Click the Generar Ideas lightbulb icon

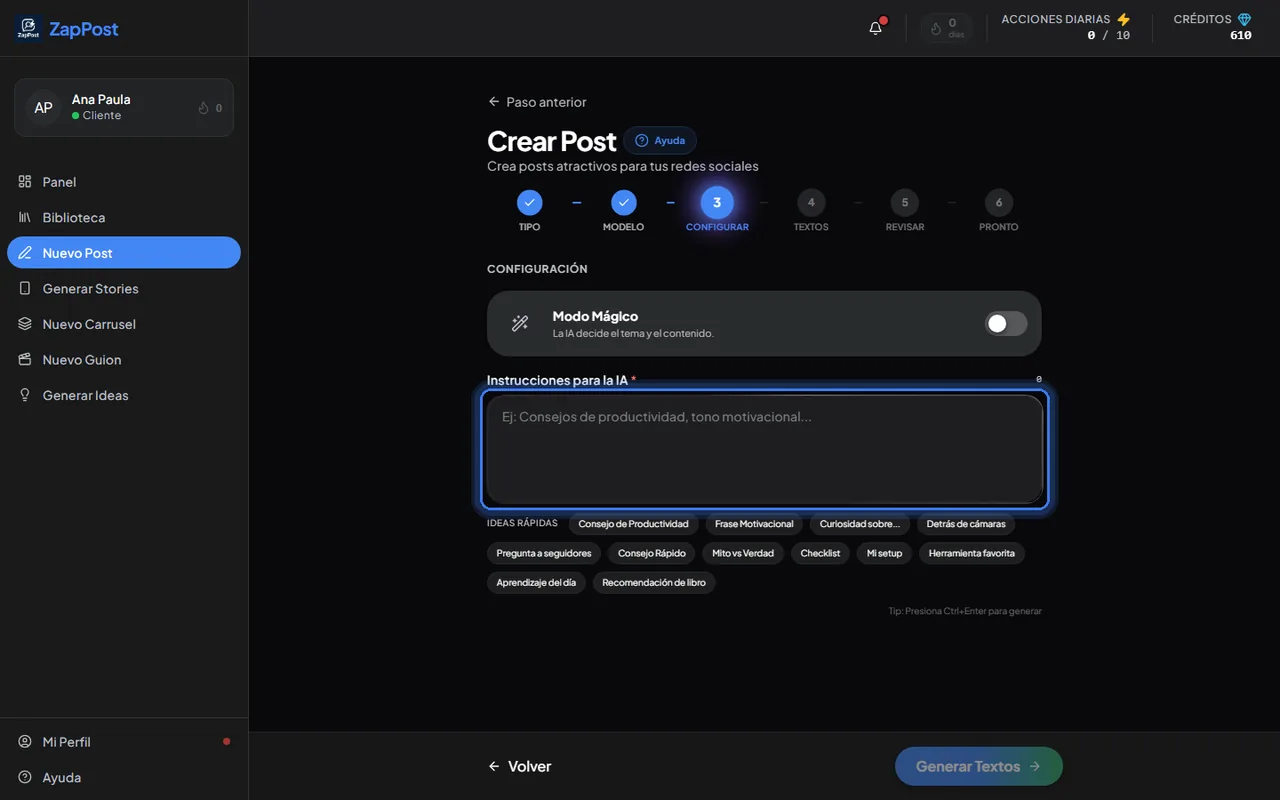coord(25,395)
